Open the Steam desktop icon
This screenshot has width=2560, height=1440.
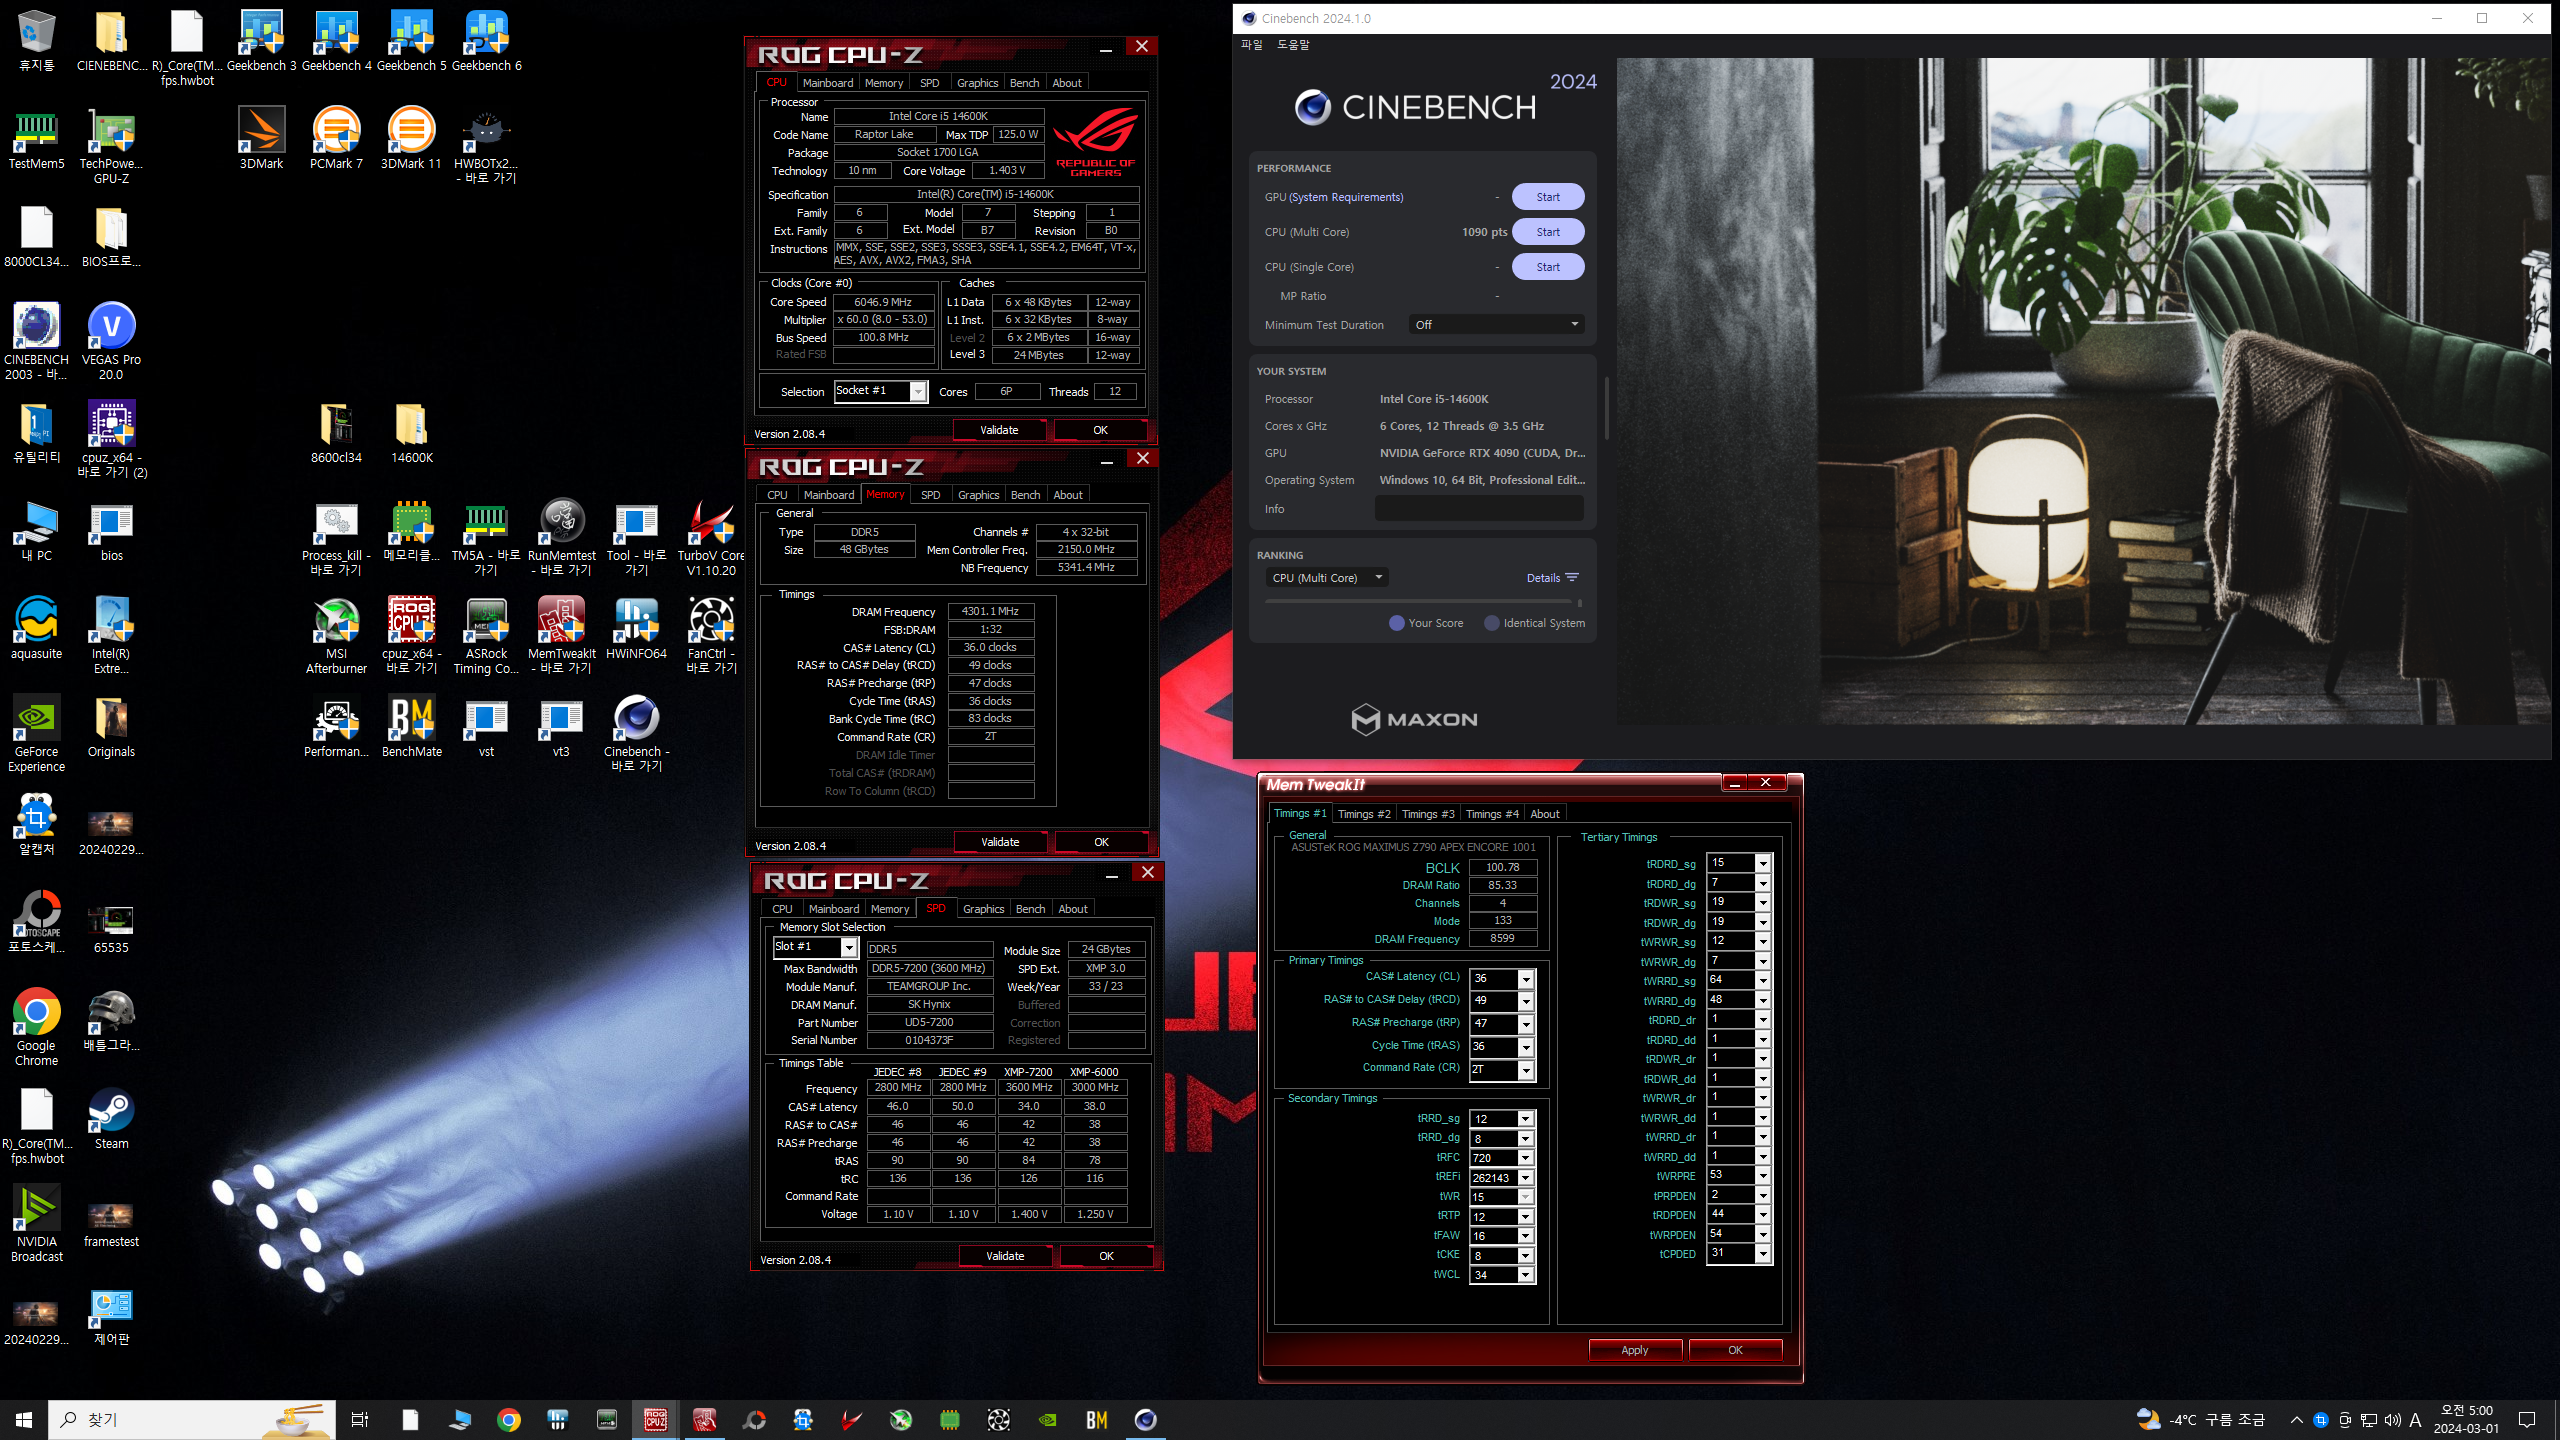pos(111,1119)
